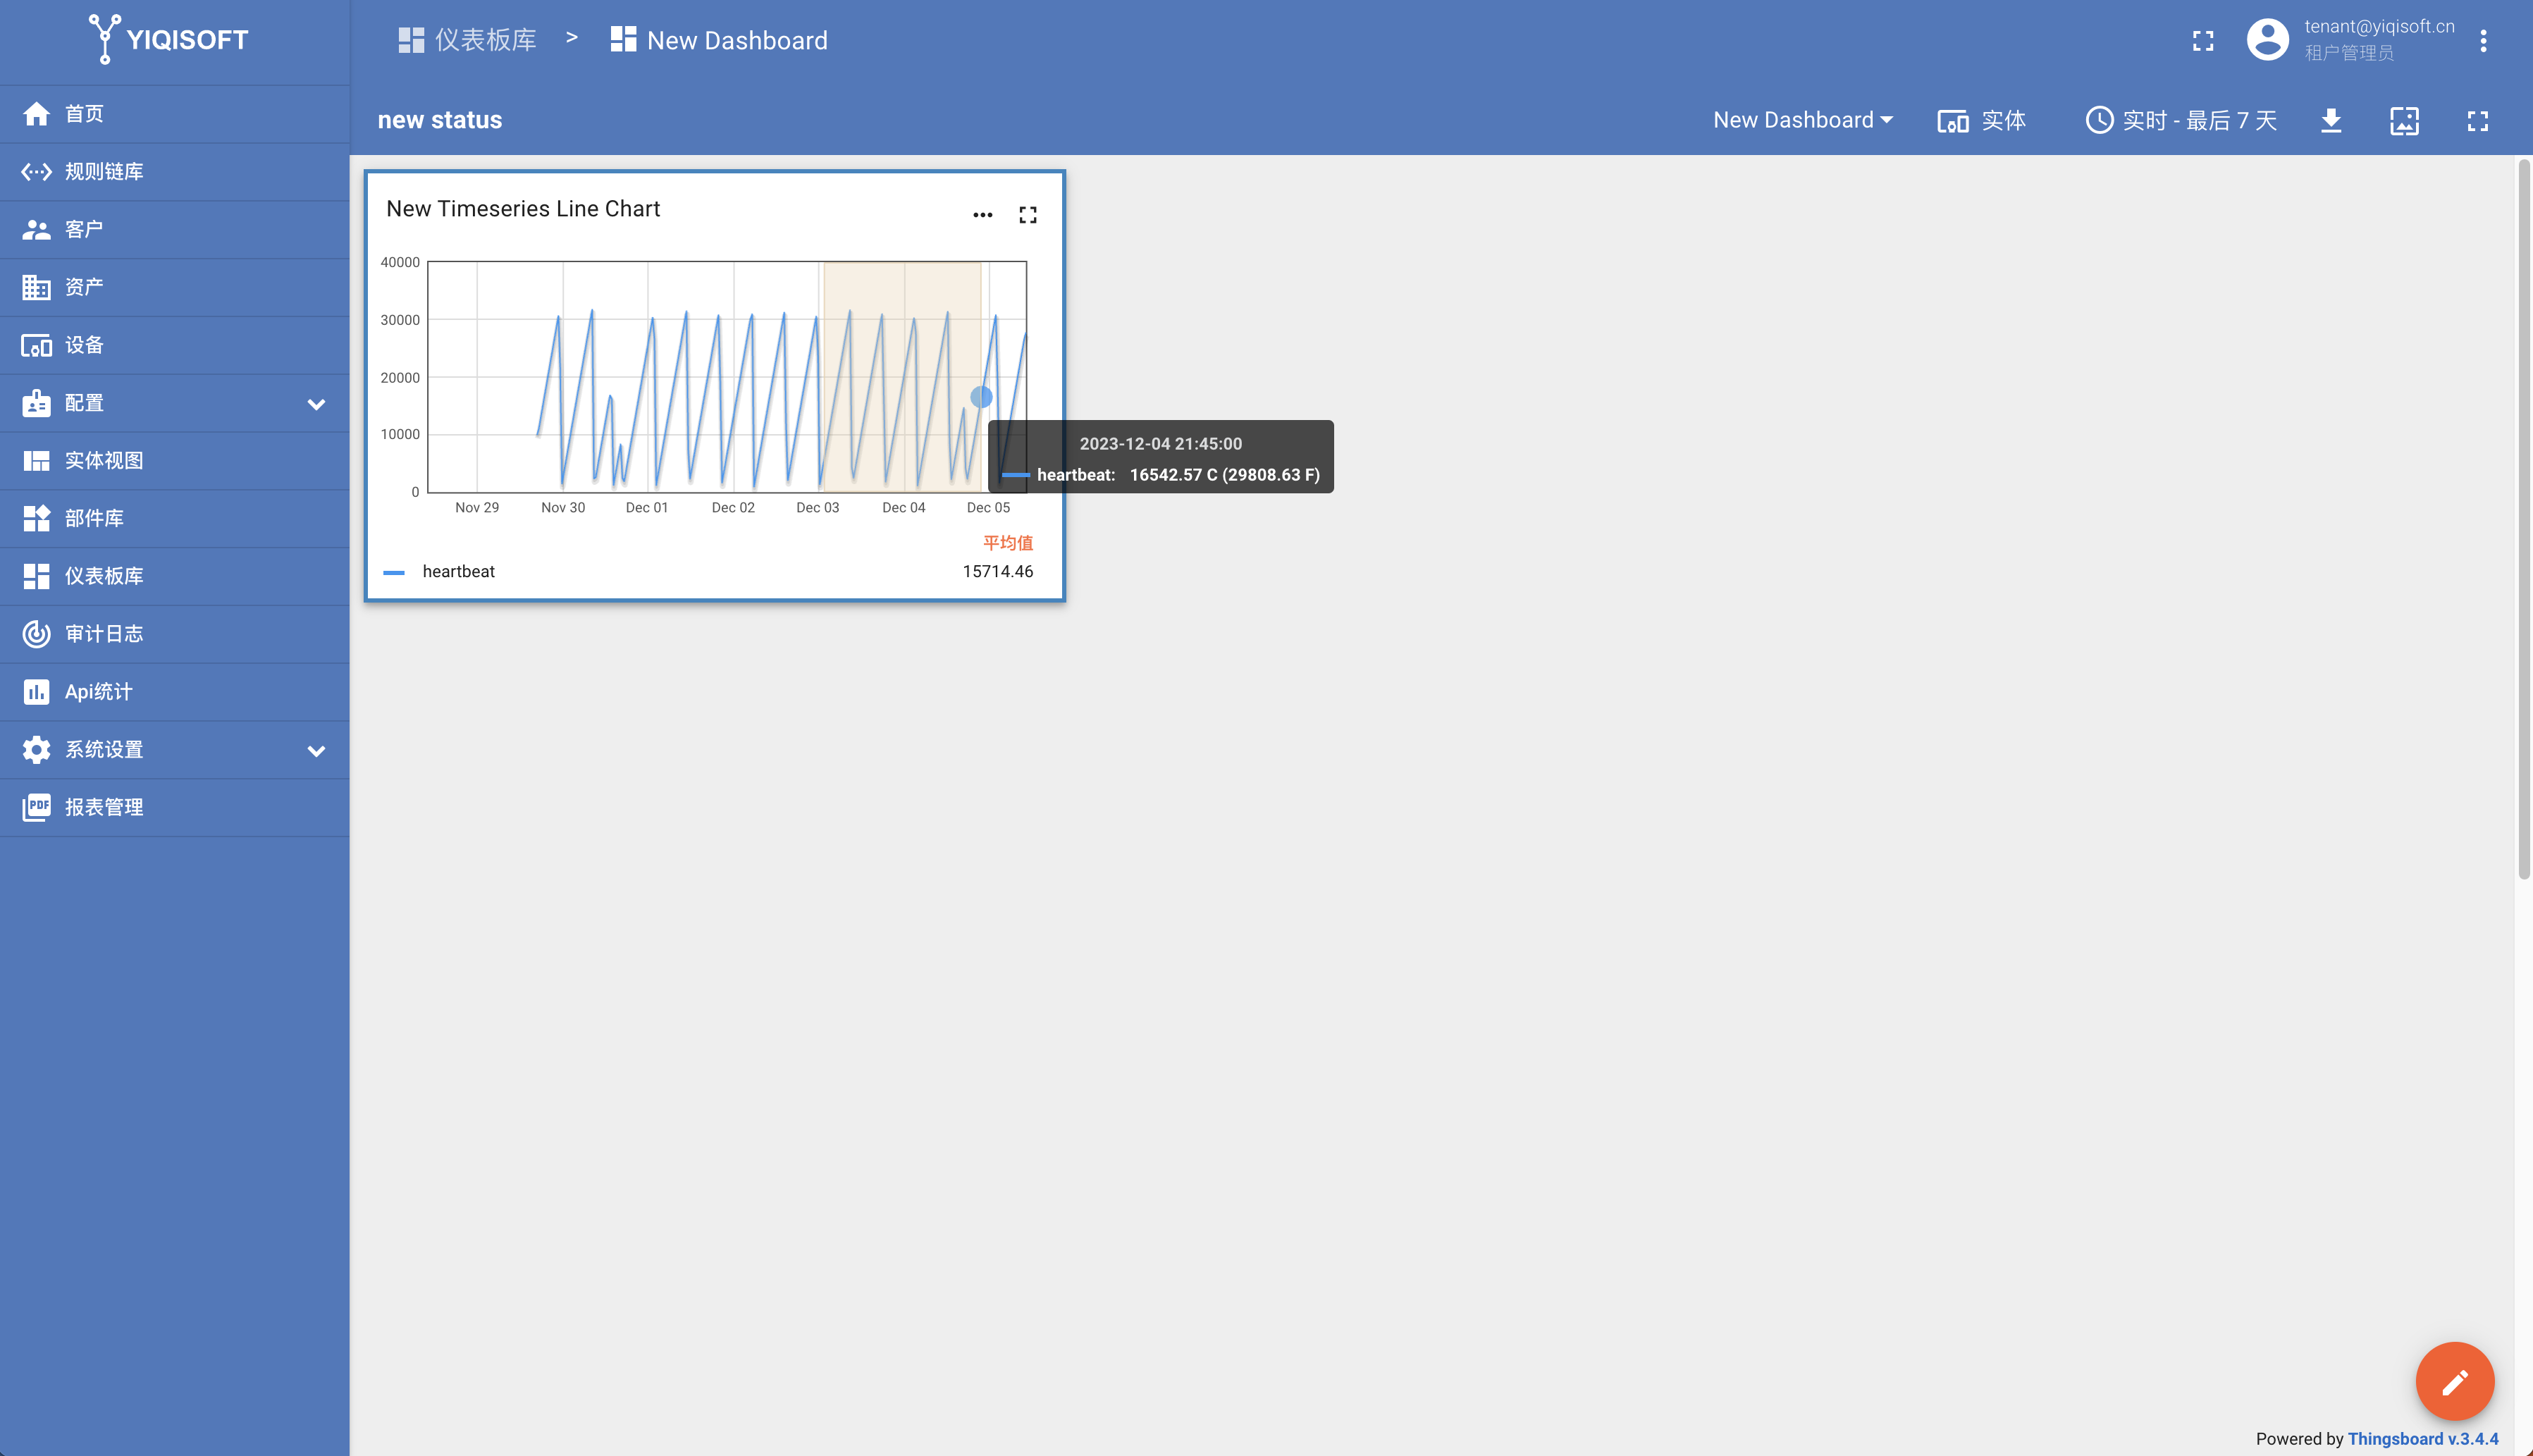Screen dimensions: 2533x1456
Task: Toggle heartbeat series in chart legend
Action: click(x=458, y=571)
